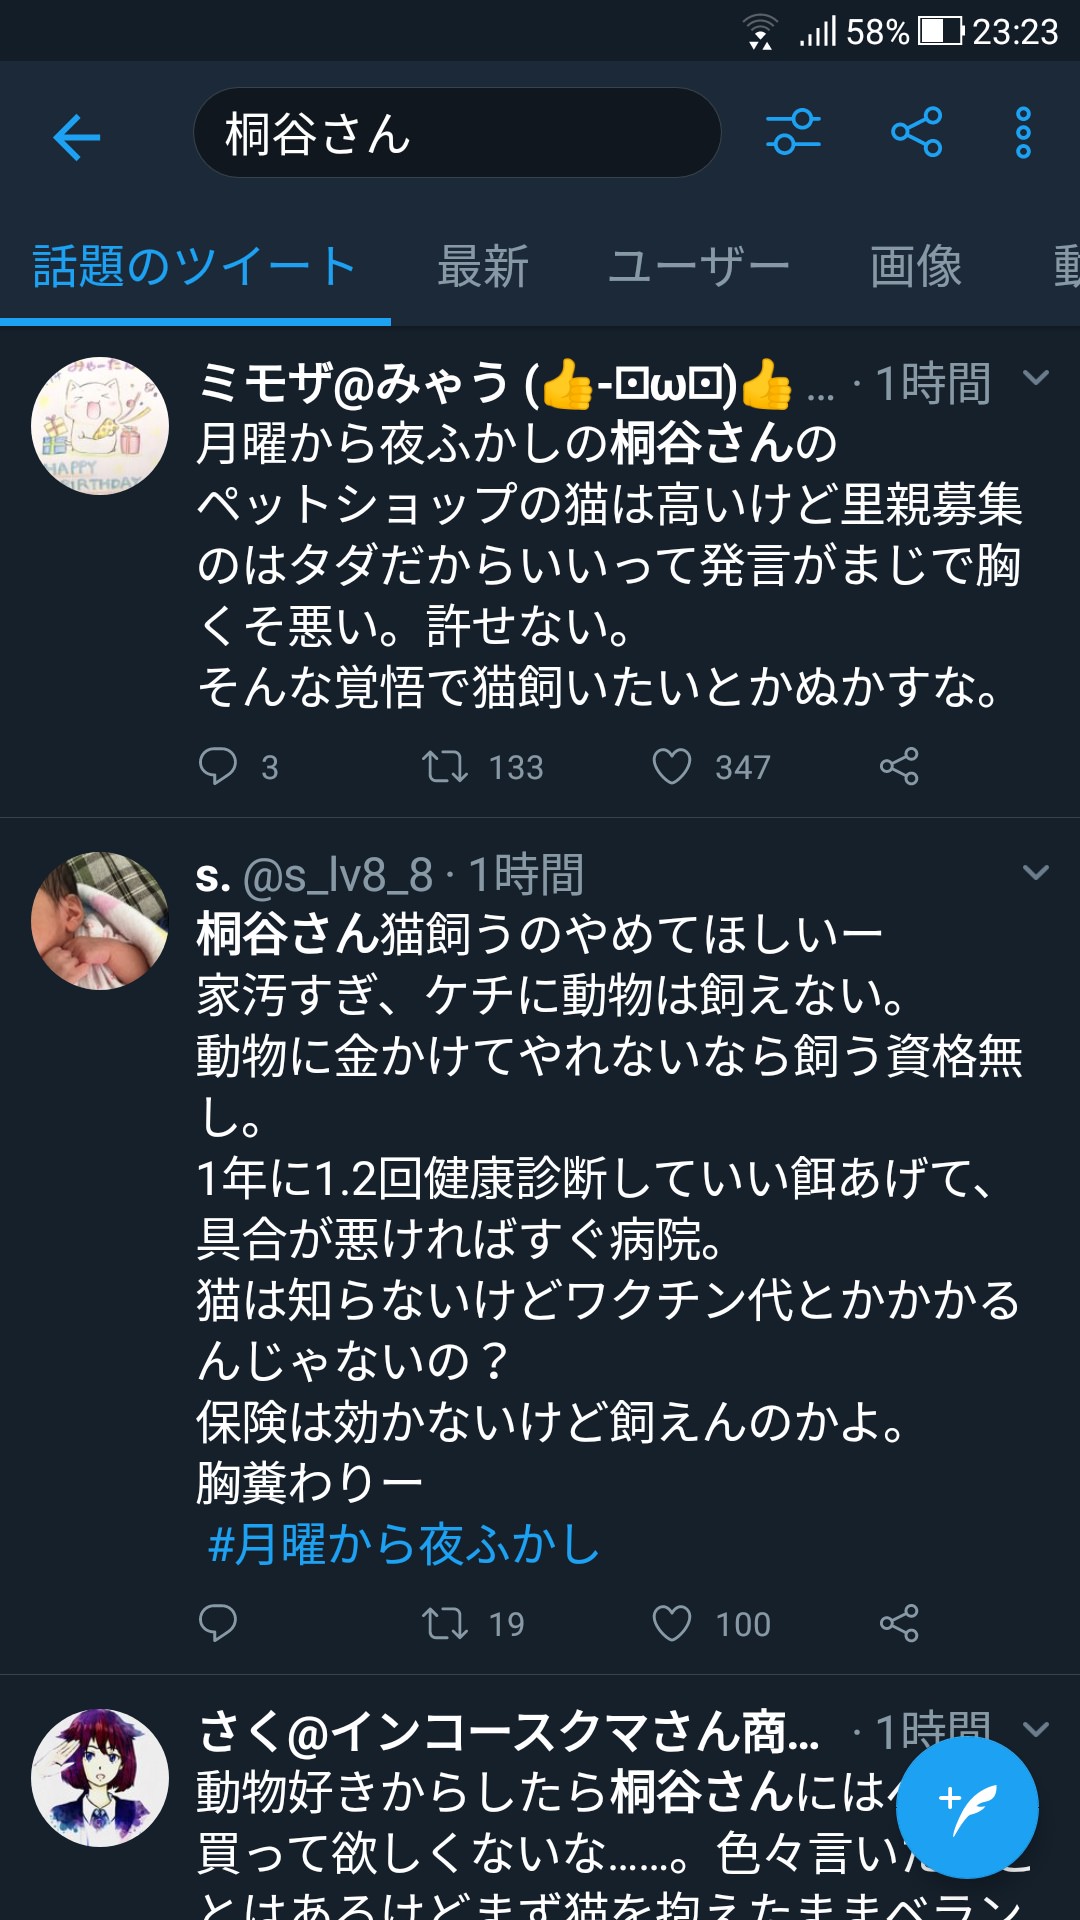Tap the back arrow icon
Image resolution: width=1080 pixels, height=1920 pixels.
click(77, 136)
